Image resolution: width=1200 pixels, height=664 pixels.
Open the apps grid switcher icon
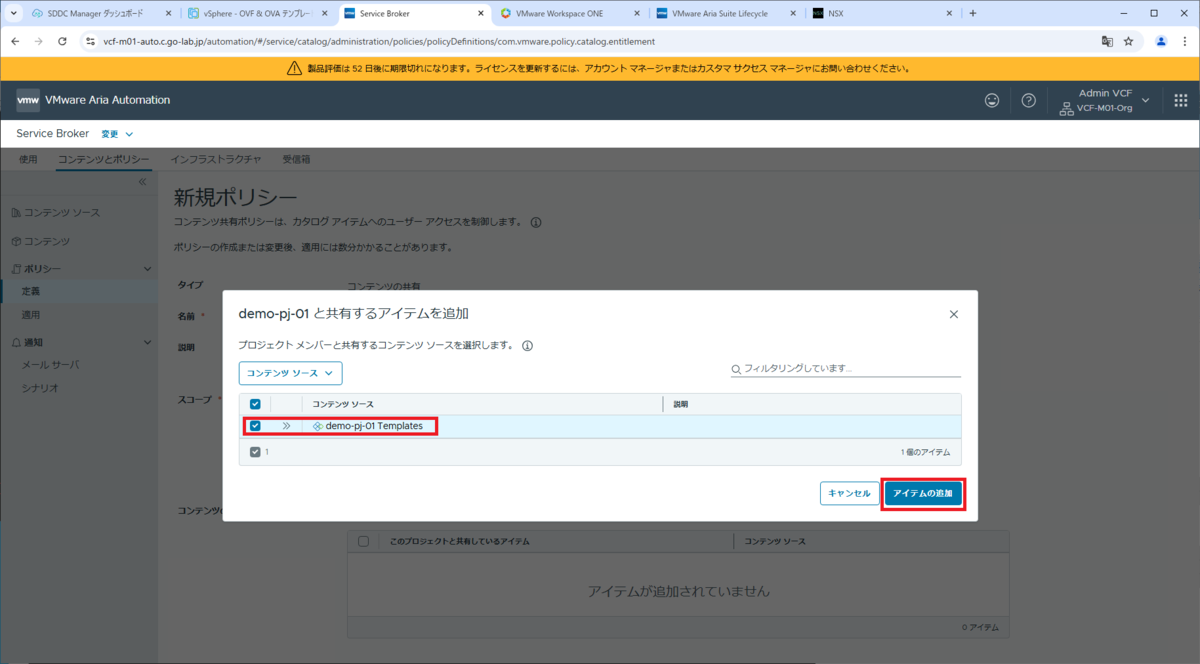click(1180, 100)
